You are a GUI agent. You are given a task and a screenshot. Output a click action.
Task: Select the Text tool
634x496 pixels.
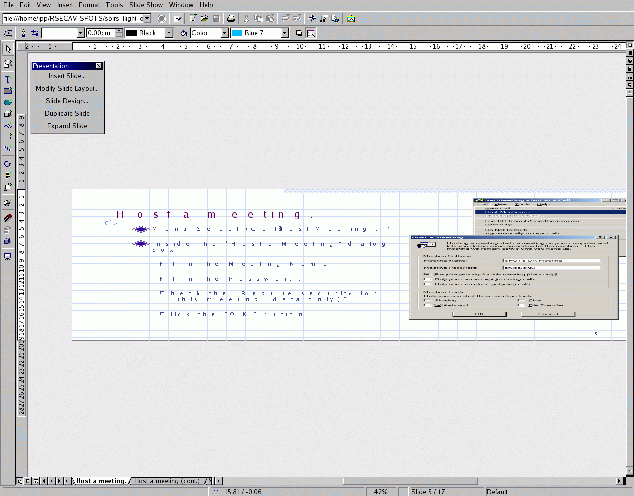point(7,78)
